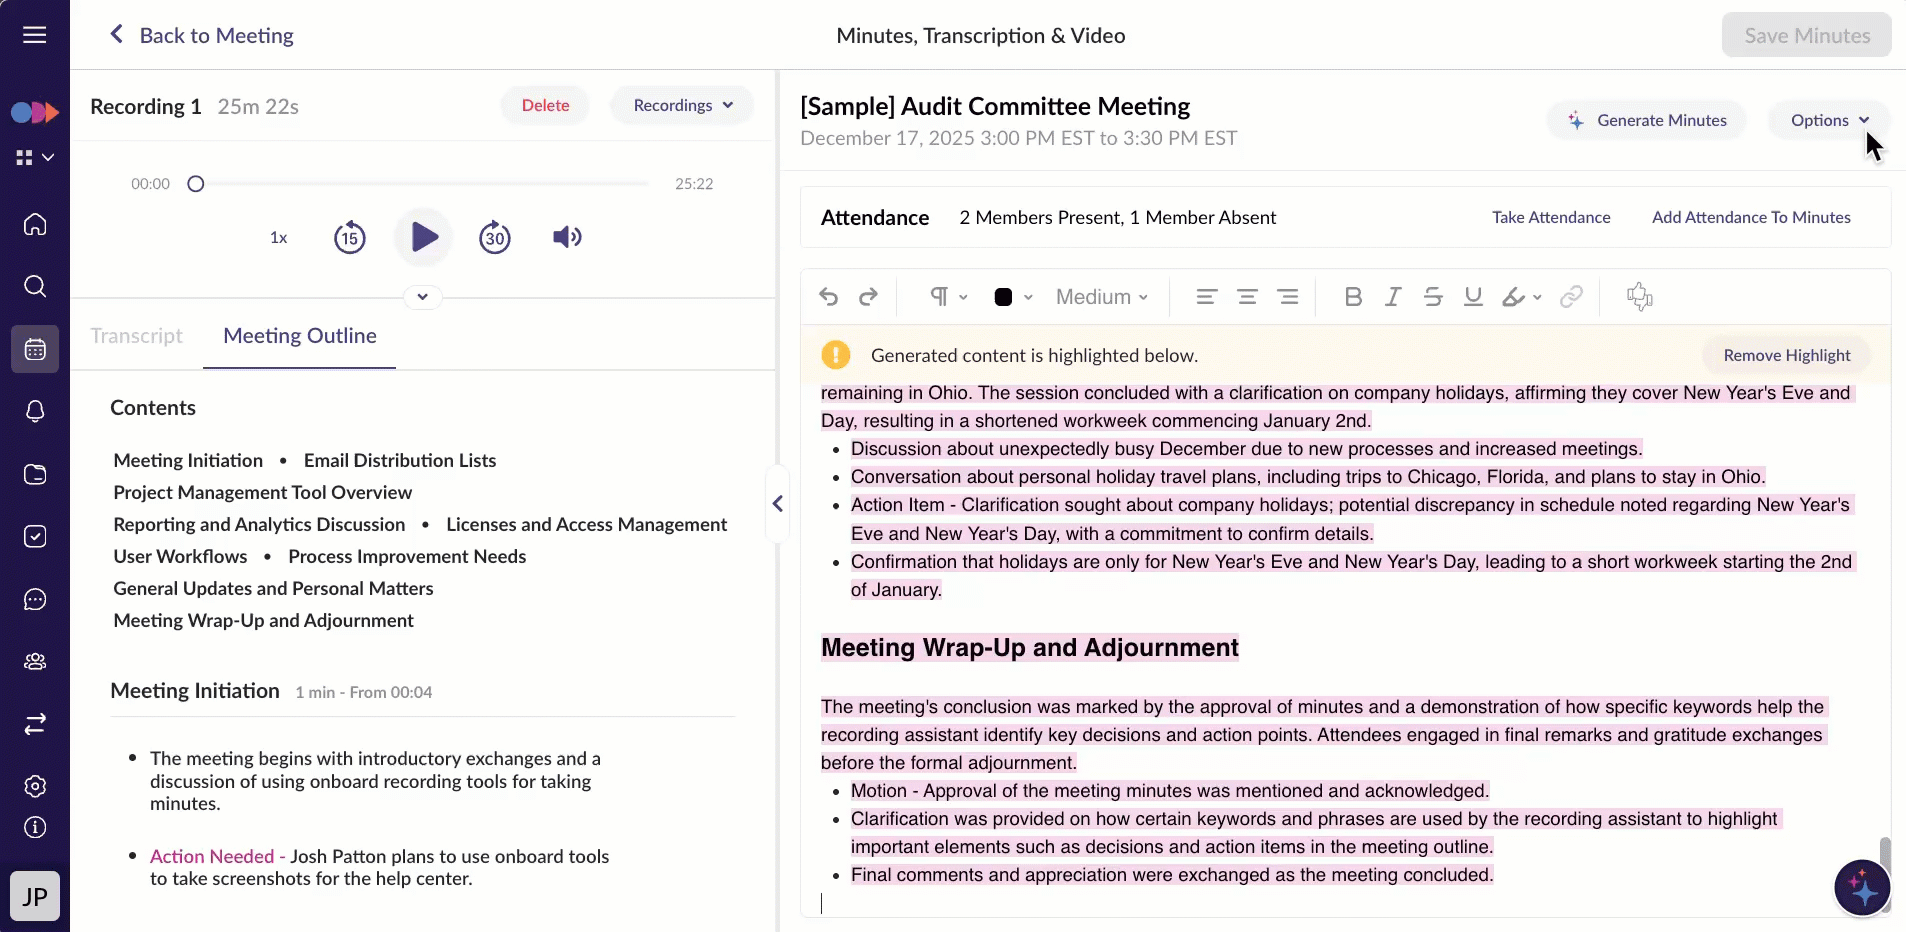Switch to the Meeting Outline tab
Viewport: 1906px width, 932px height.
(300, 336)
